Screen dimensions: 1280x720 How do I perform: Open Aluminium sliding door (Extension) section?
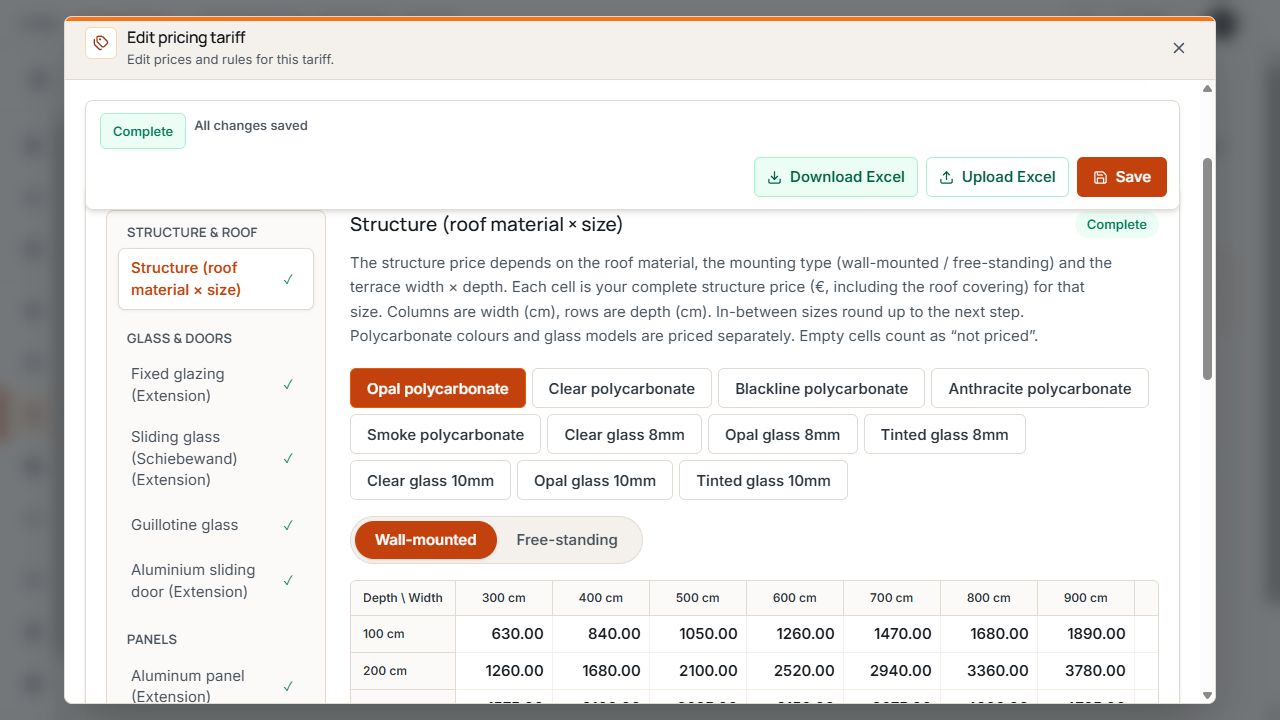pyautogui.click(x=216, y=581)
